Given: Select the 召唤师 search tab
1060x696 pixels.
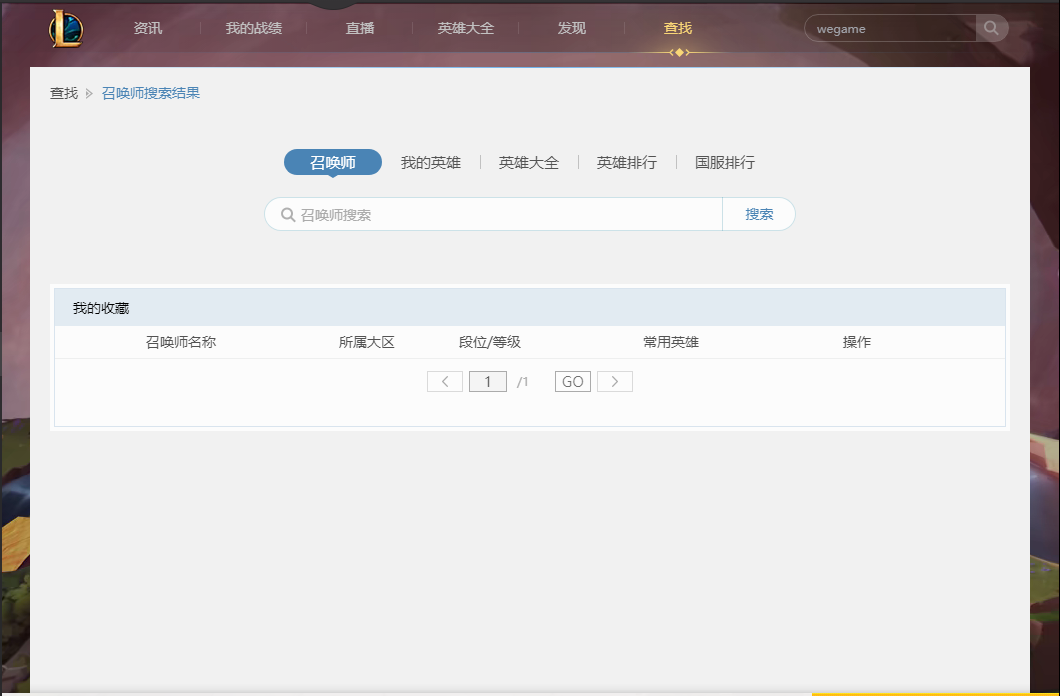Looking at the screenshot, I should [x=333, y=162].
